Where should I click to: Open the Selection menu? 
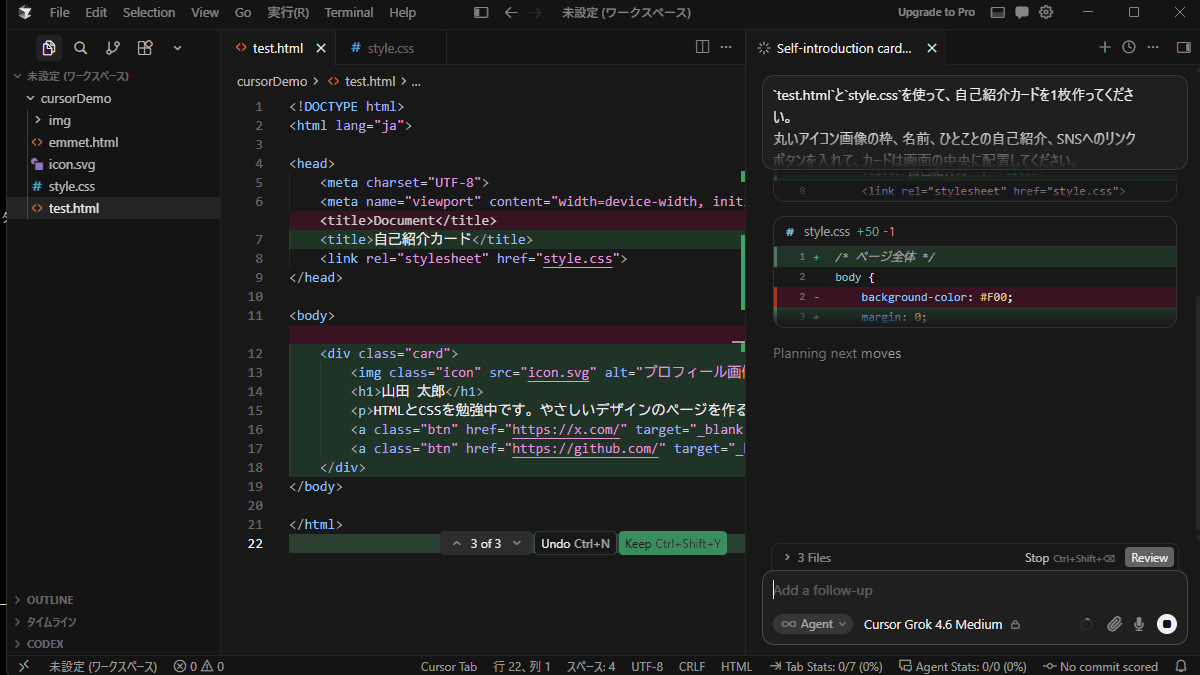(149, 13)
